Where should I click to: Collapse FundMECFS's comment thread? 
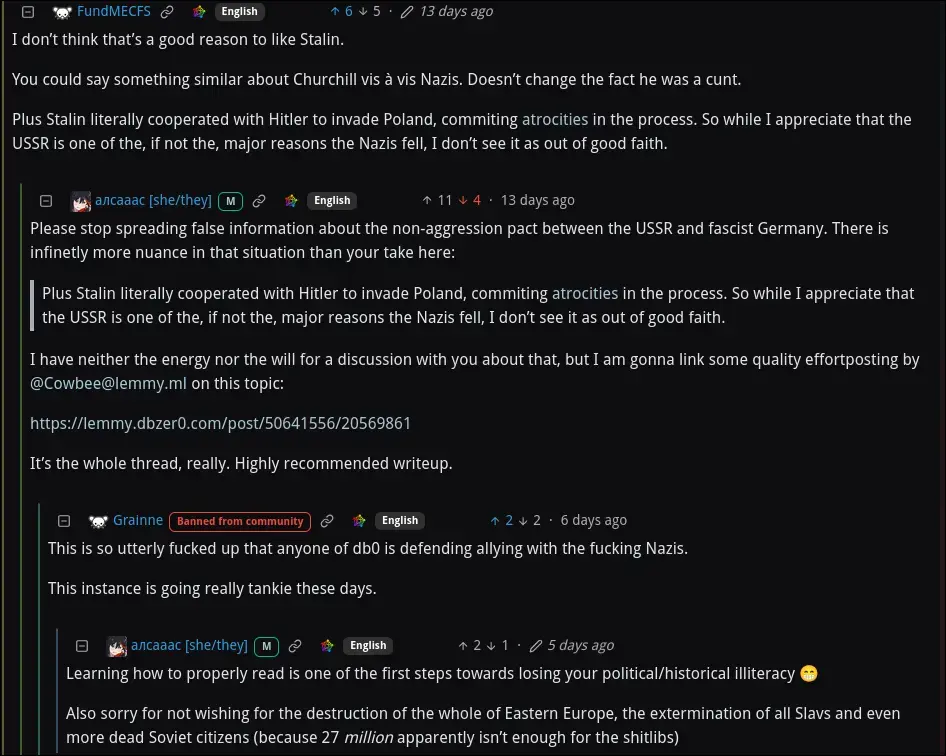click(x=29, y=11)
